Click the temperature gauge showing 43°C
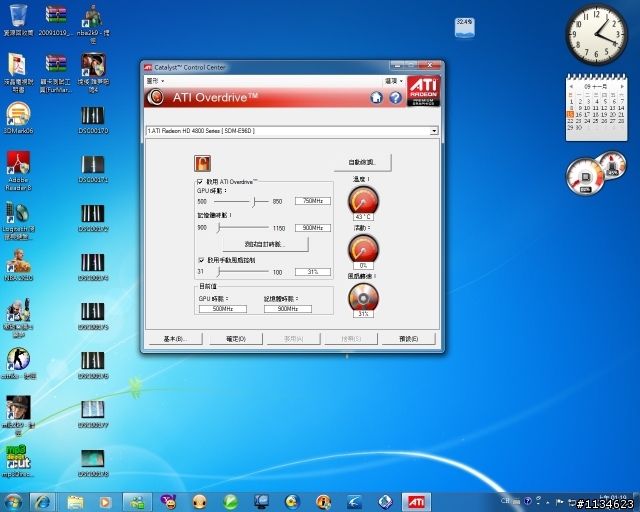 coord(363,203)
